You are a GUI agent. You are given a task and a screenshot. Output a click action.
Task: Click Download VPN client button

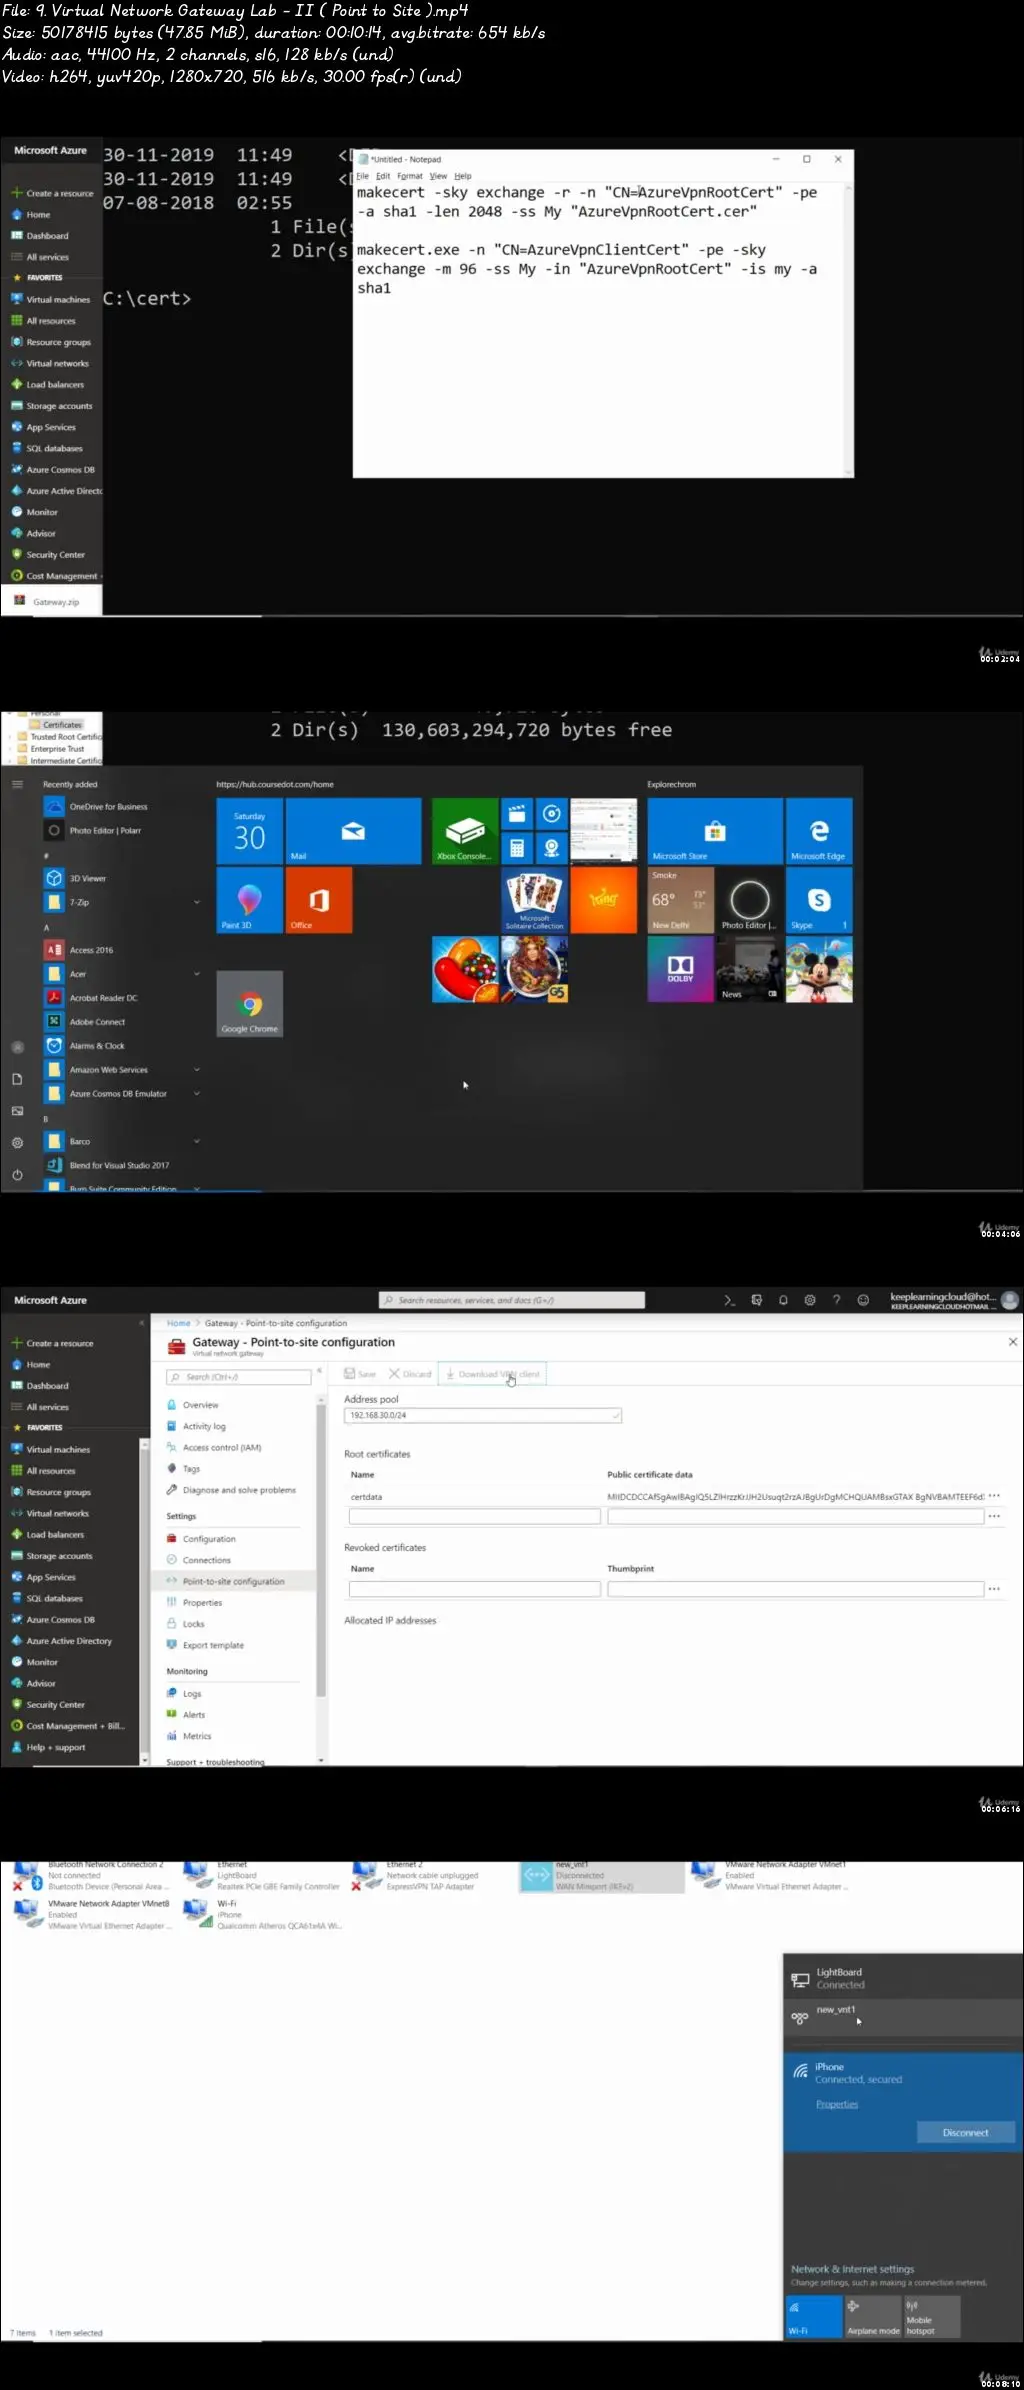click(492, 1374)
